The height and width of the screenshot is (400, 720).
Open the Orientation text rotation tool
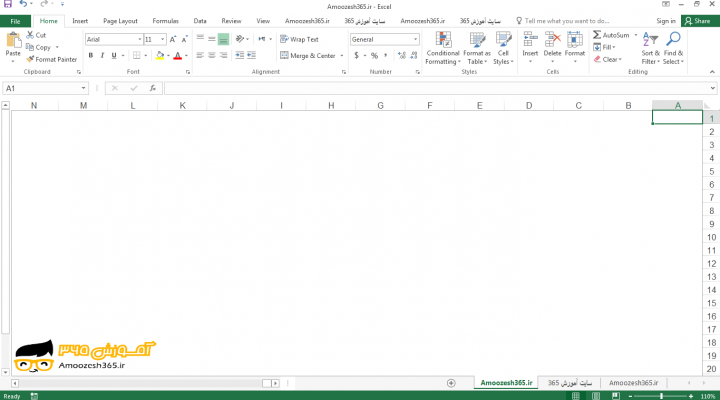tap(240, 39)
